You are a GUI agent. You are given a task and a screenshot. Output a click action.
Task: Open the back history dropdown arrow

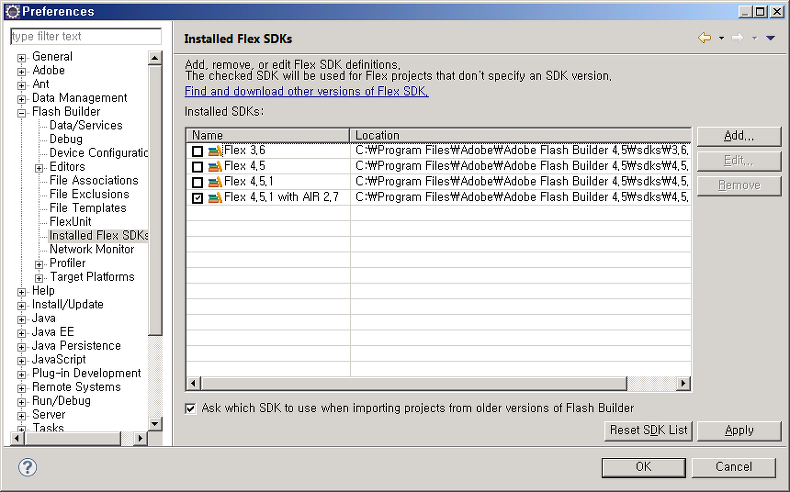[x=721, y=38]
